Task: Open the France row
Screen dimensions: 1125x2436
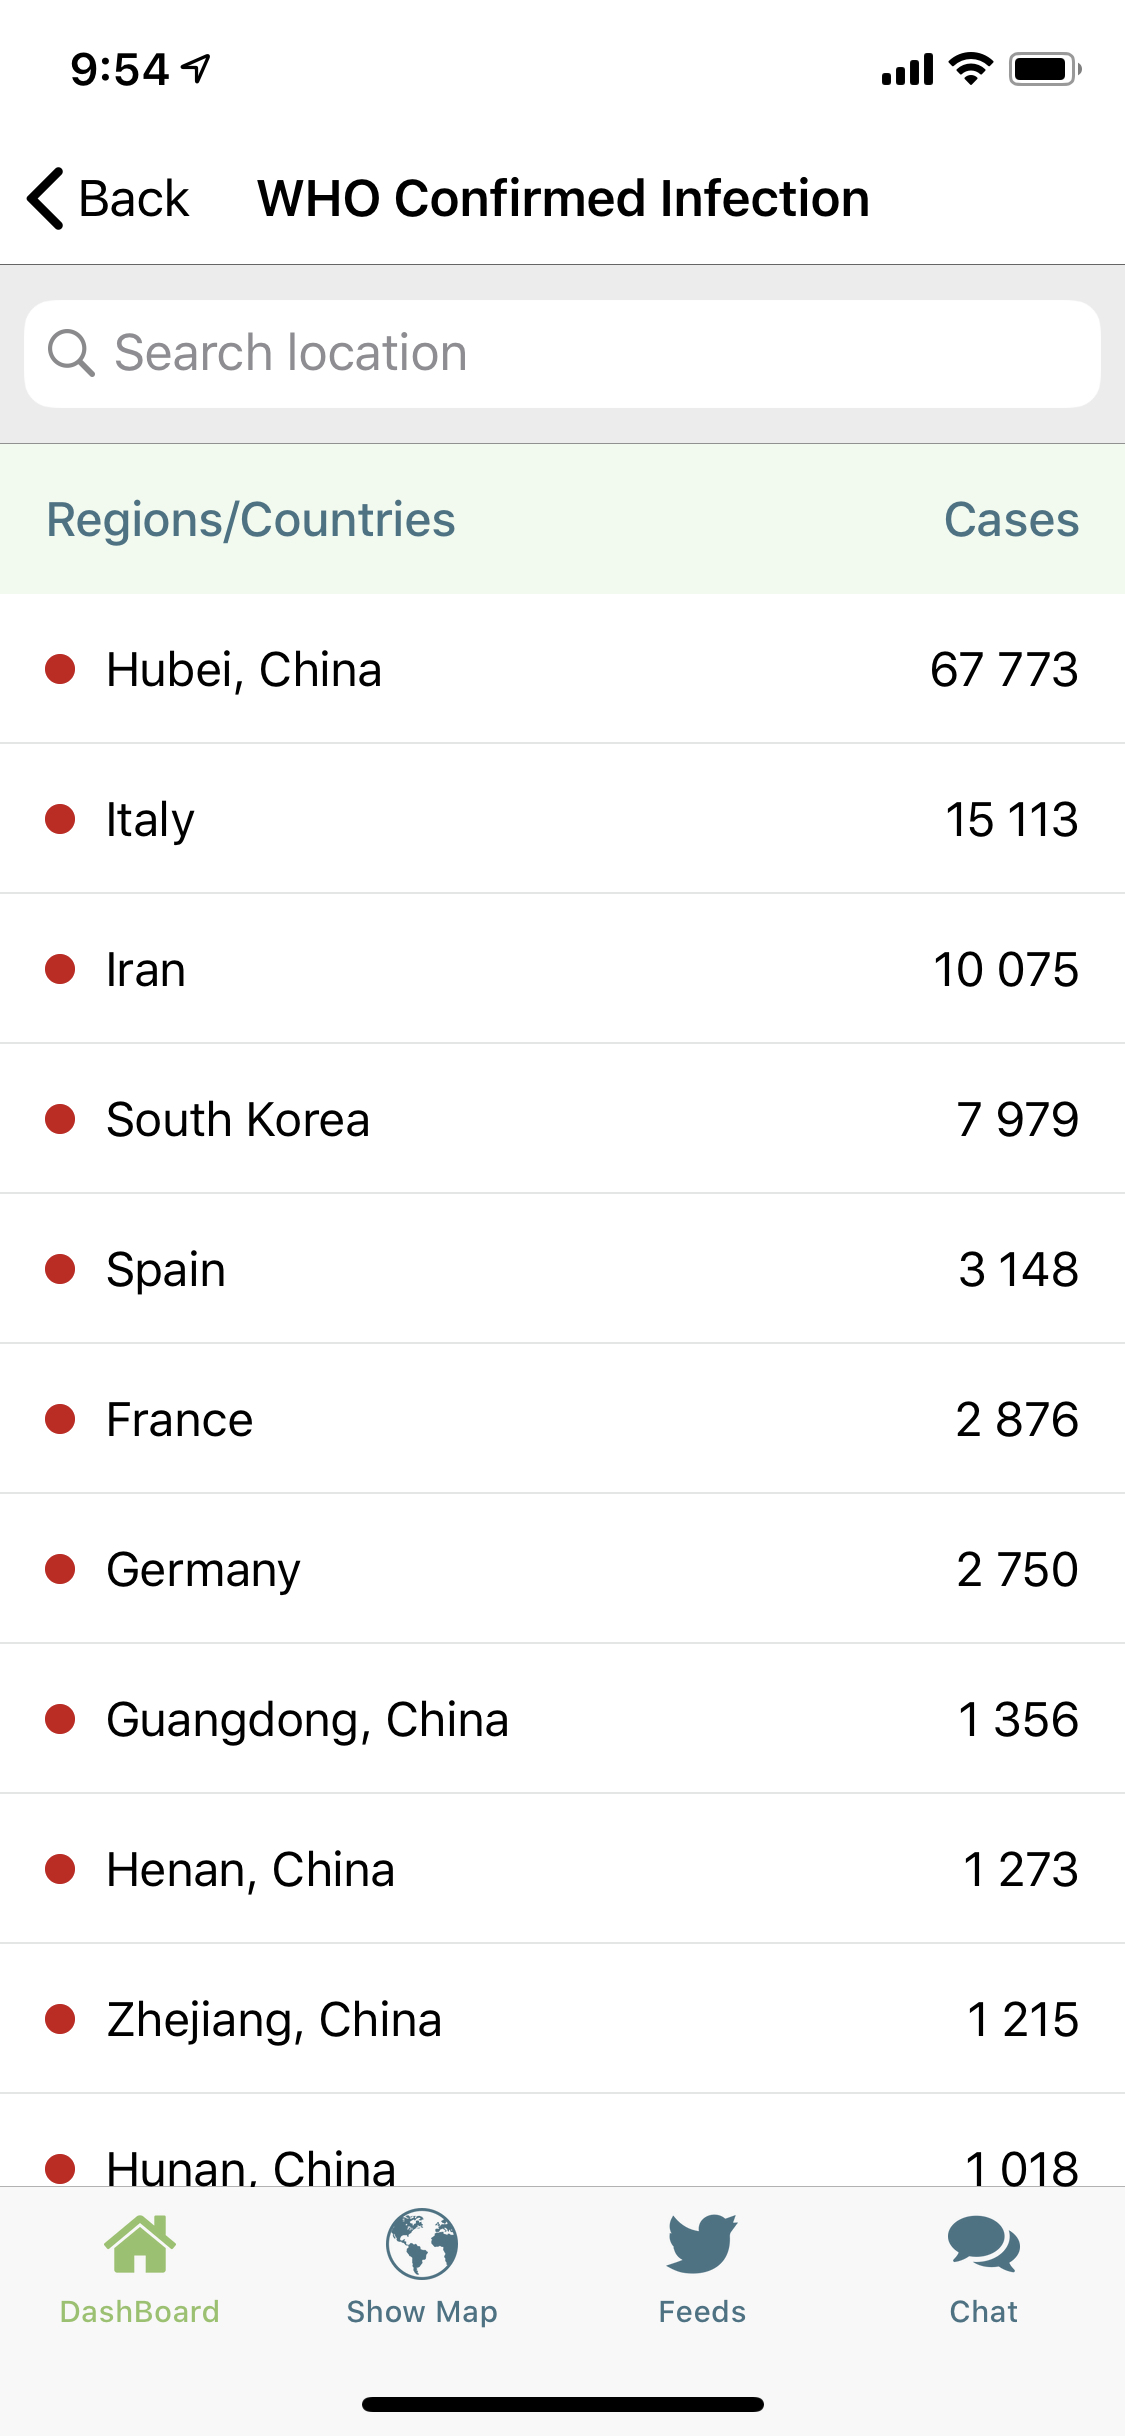Action: click(x=562, y=1419)
